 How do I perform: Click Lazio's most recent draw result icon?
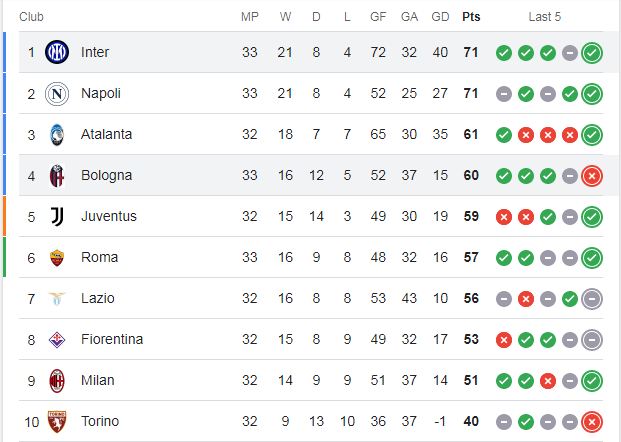pyautogui.click(x=592, y=299)
